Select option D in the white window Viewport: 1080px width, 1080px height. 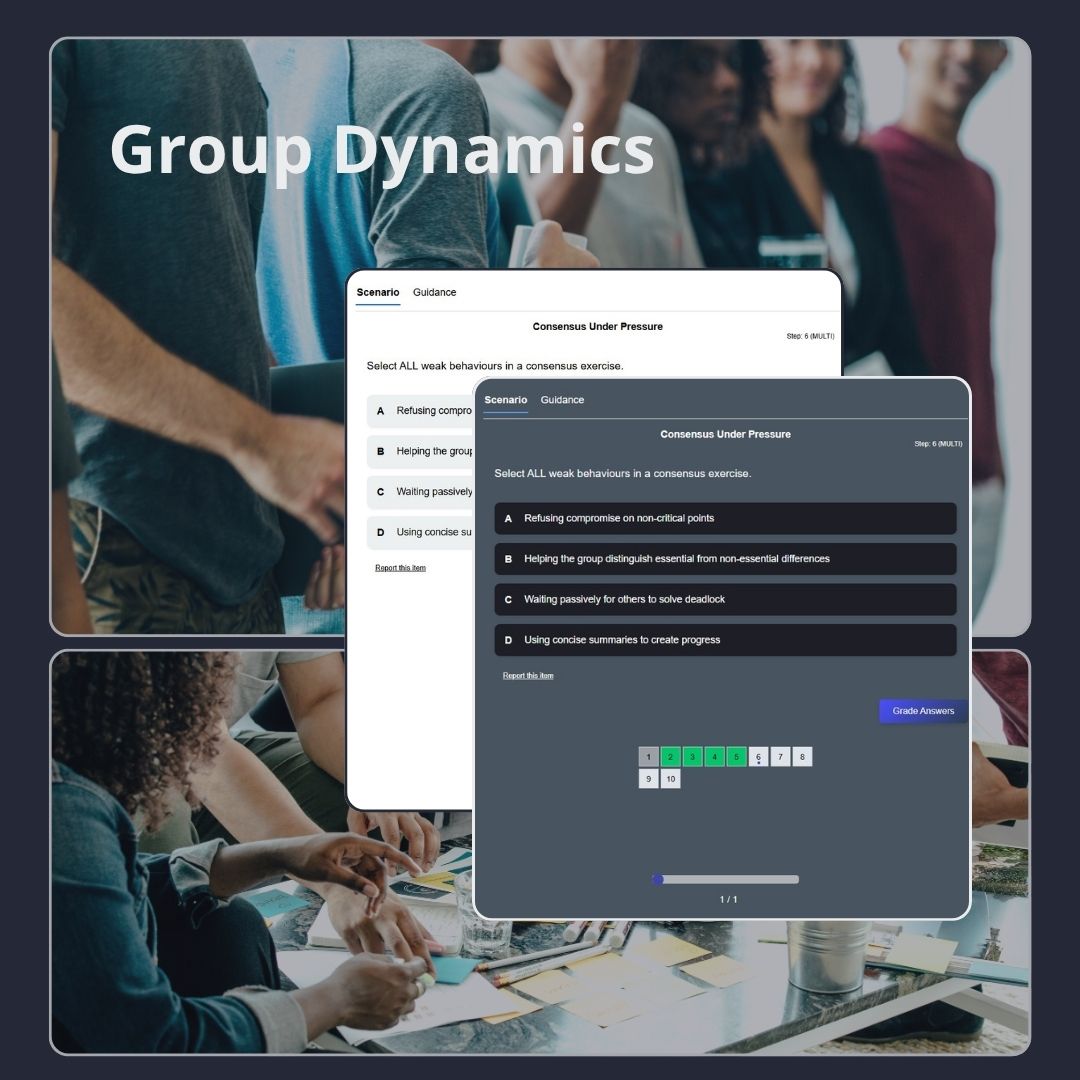tap(420, 532)
